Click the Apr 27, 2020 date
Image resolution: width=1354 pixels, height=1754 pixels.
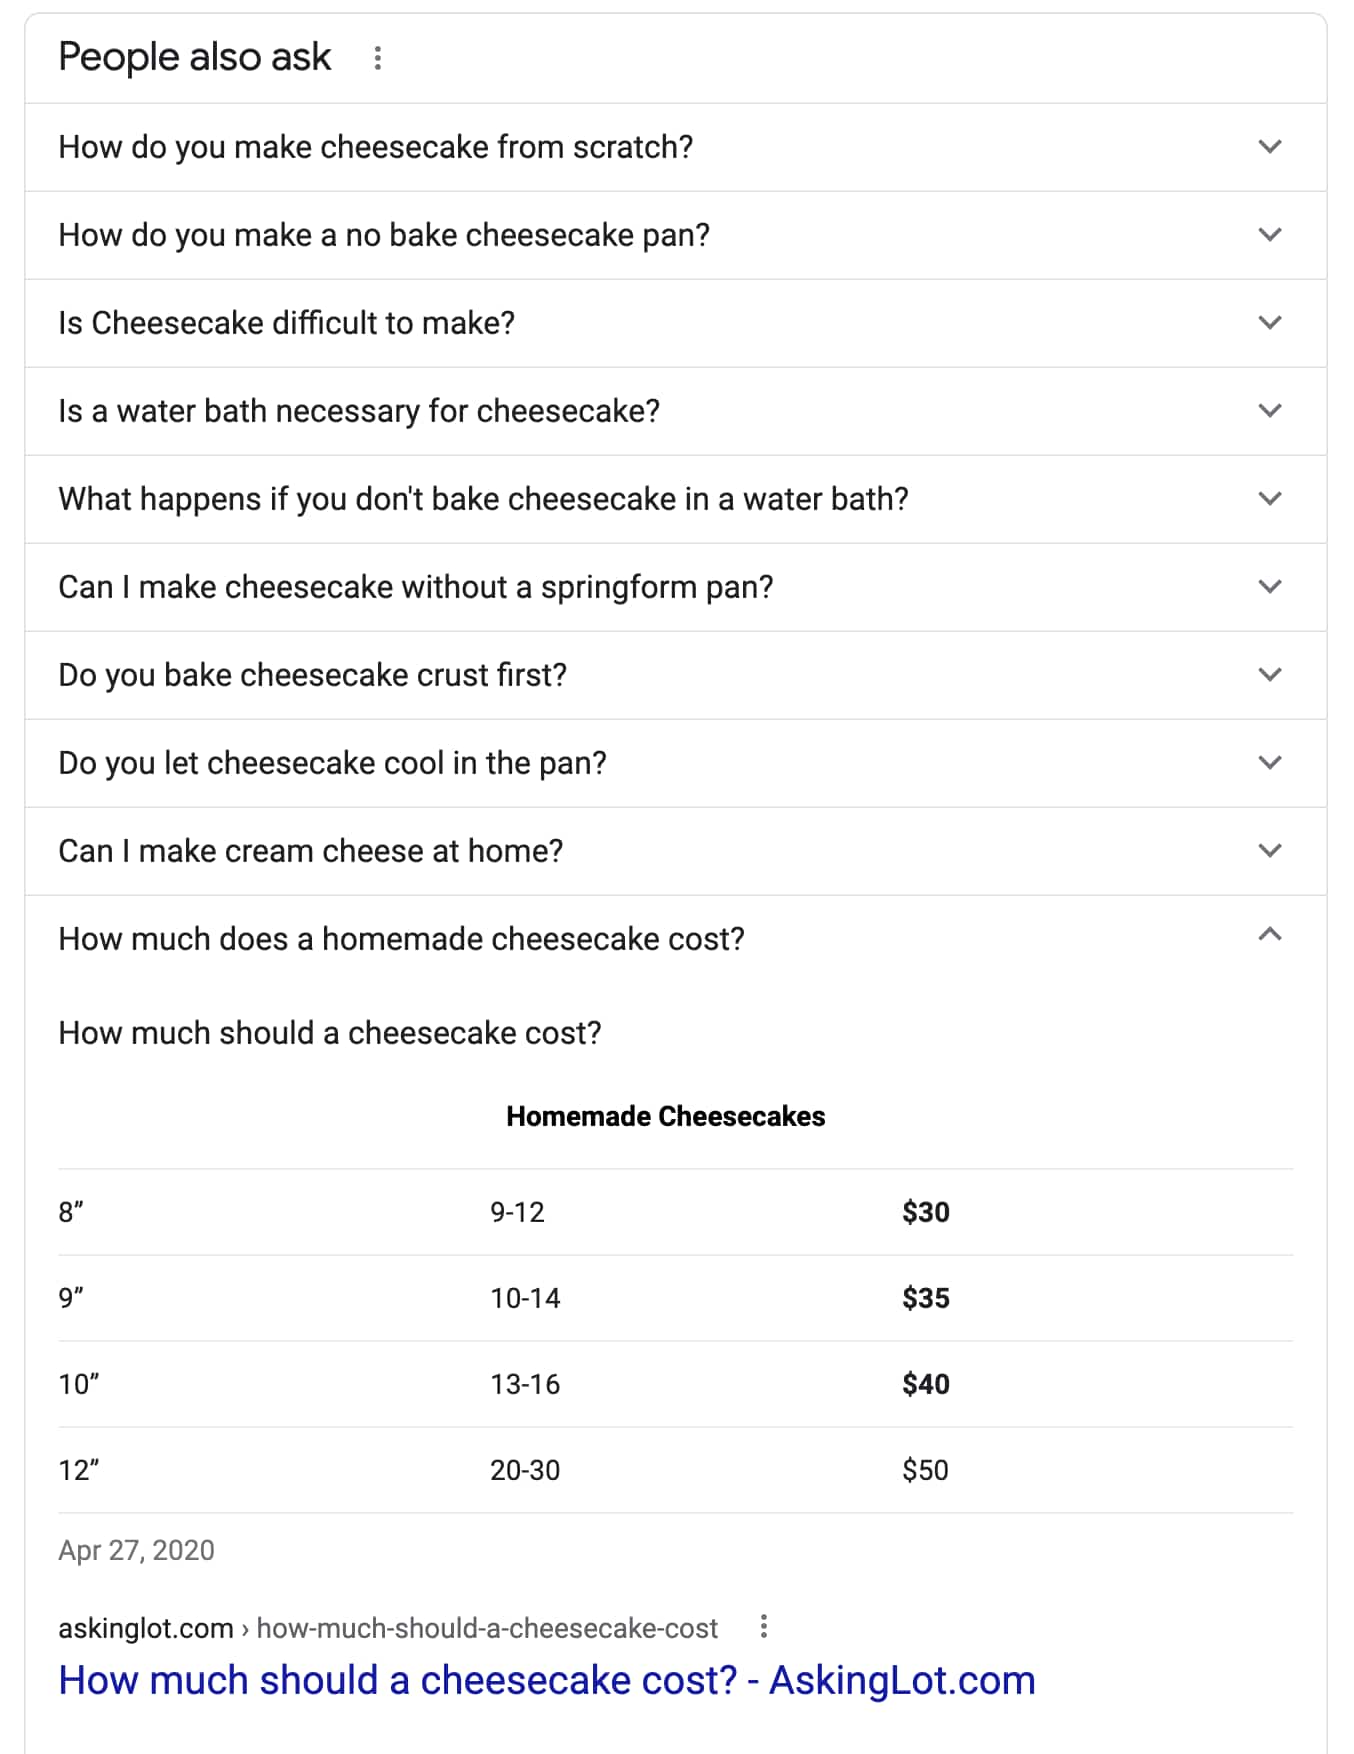pyautogui.click(x=136, y=1551)
